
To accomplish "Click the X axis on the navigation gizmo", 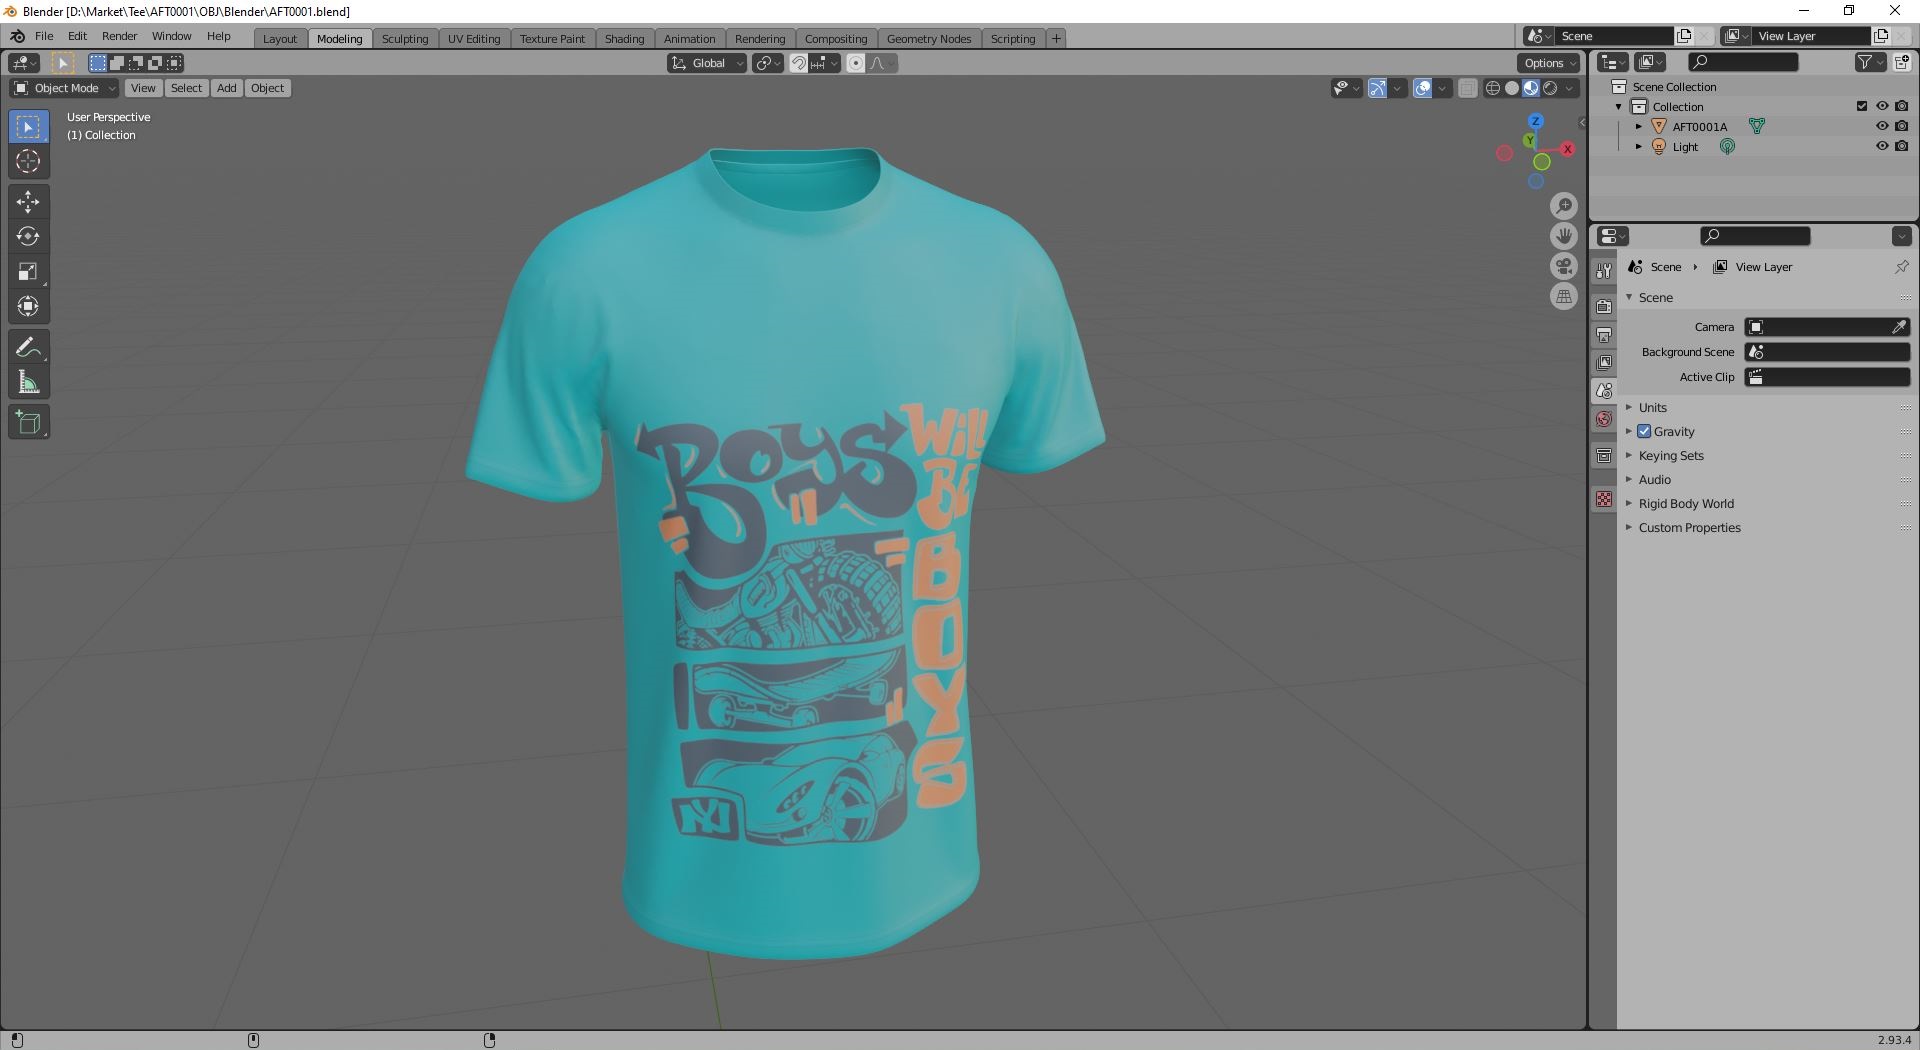I will (x=1567, y=149).
